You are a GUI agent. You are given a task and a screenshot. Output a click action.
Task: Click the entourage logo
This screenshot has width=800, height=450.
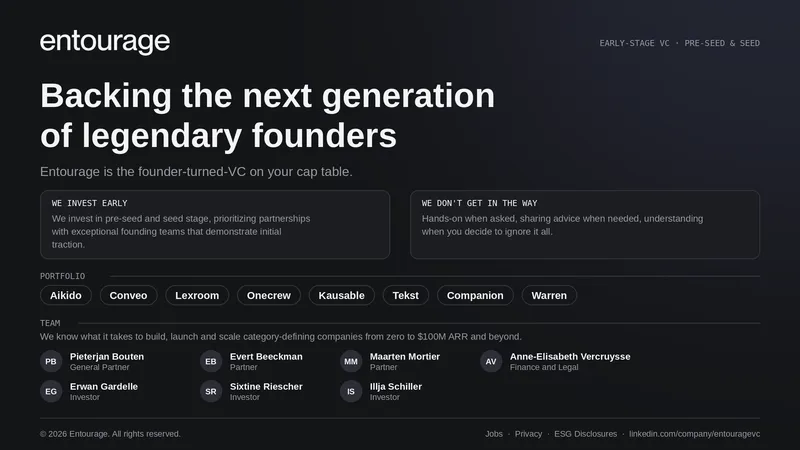pyautogui.click(x=105, y=42)
